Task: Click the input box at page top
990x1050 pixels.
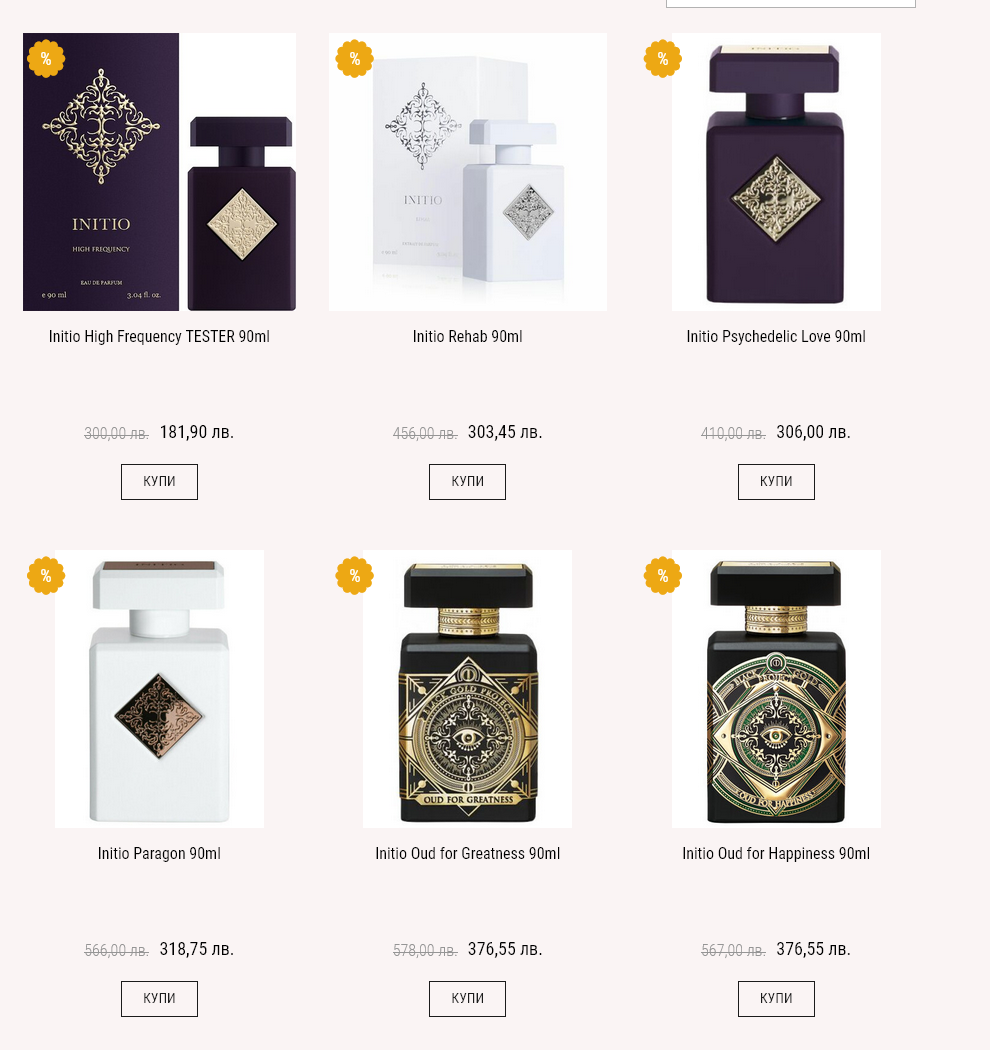Action: click(790, 3)
